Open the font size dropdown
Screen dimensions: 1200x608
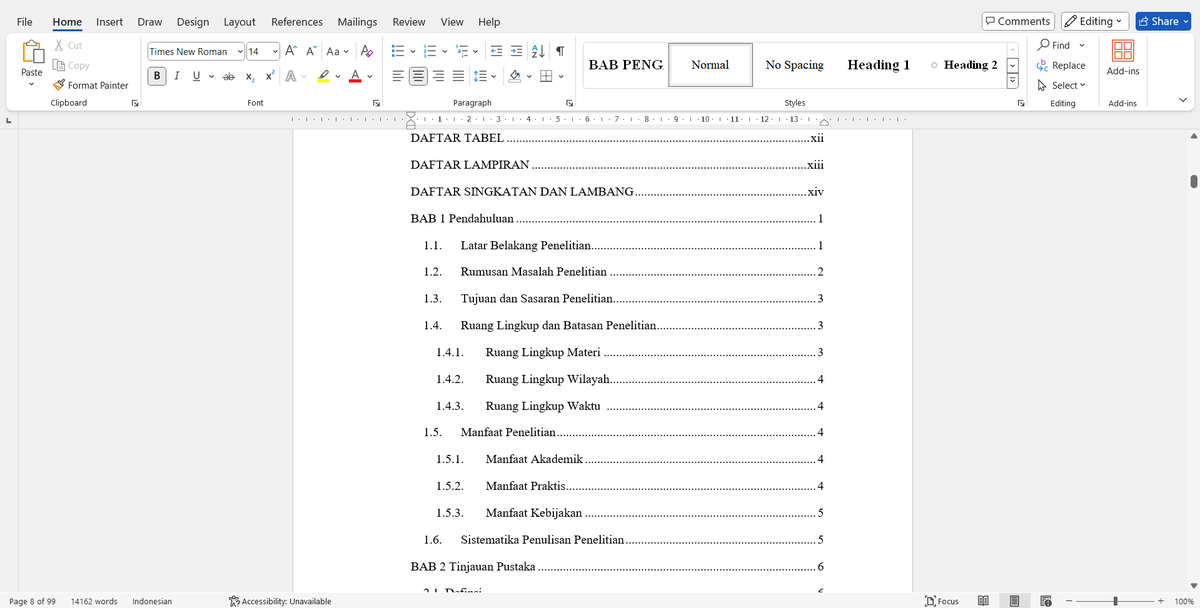(x=273, y=52)
